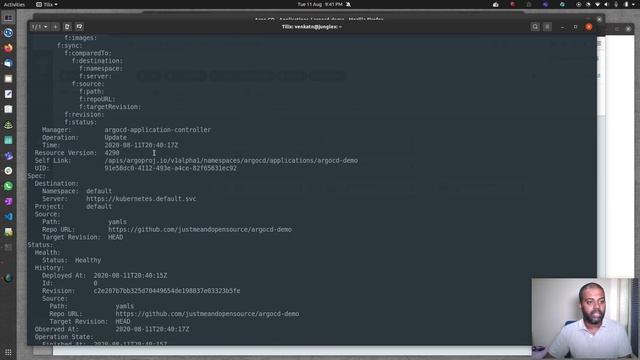Click the volume indicator in system tray

tap(607, 4)
